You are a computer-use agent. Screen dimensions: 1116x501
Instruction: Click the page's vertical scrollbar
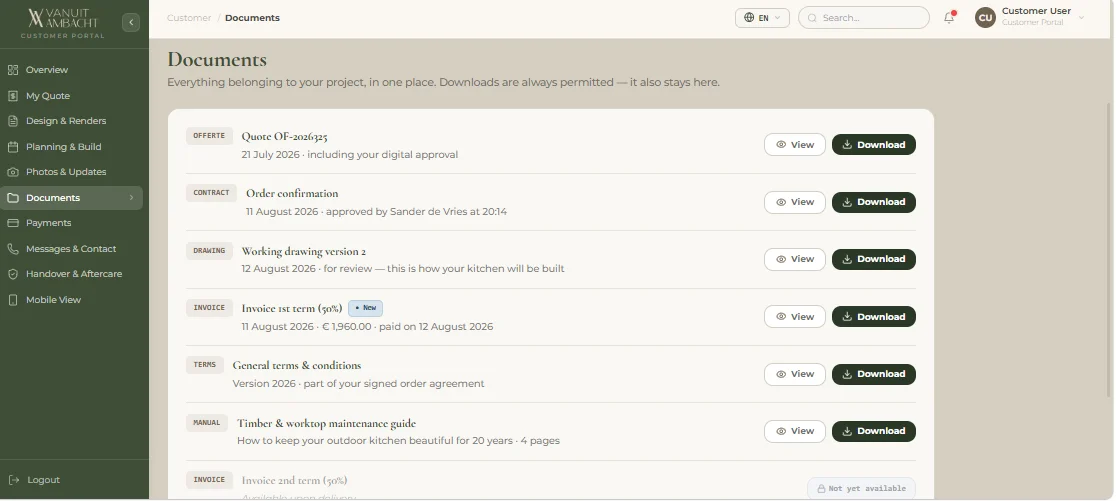[x=1110, y=249]
